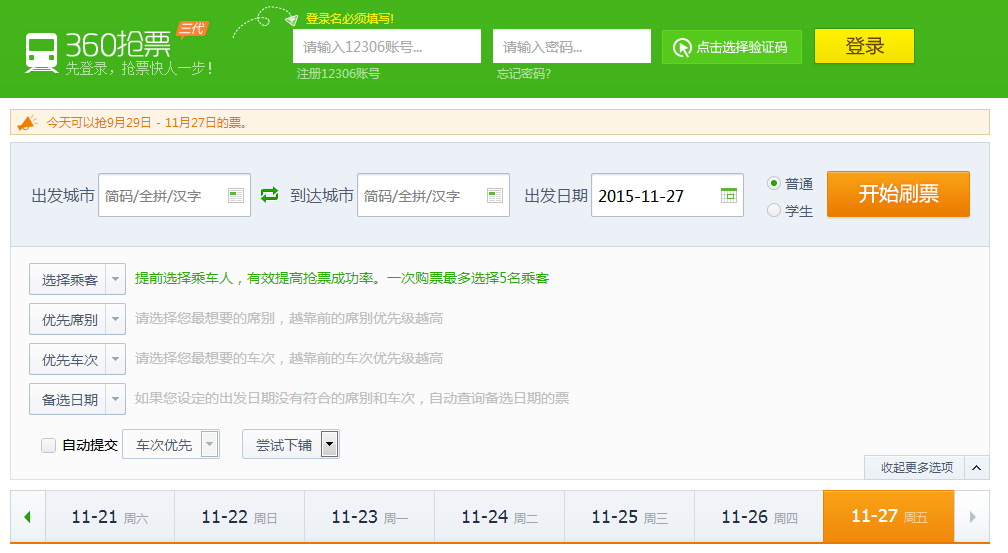Select the 学生 ticket type radio
The width and height of the screenshot is (1008, 553).
click(774, 210)
